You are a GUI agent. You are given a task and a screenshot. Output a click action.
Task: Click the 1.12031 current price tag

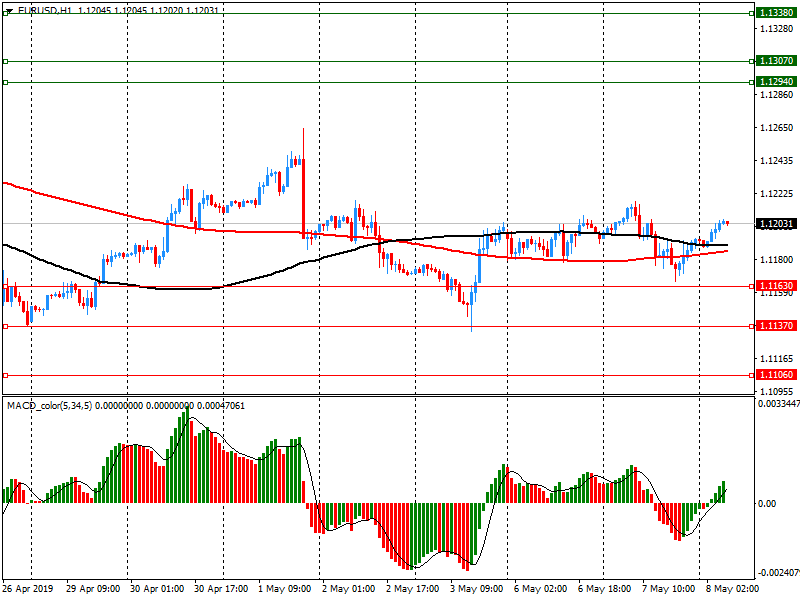tap(775, 224)
